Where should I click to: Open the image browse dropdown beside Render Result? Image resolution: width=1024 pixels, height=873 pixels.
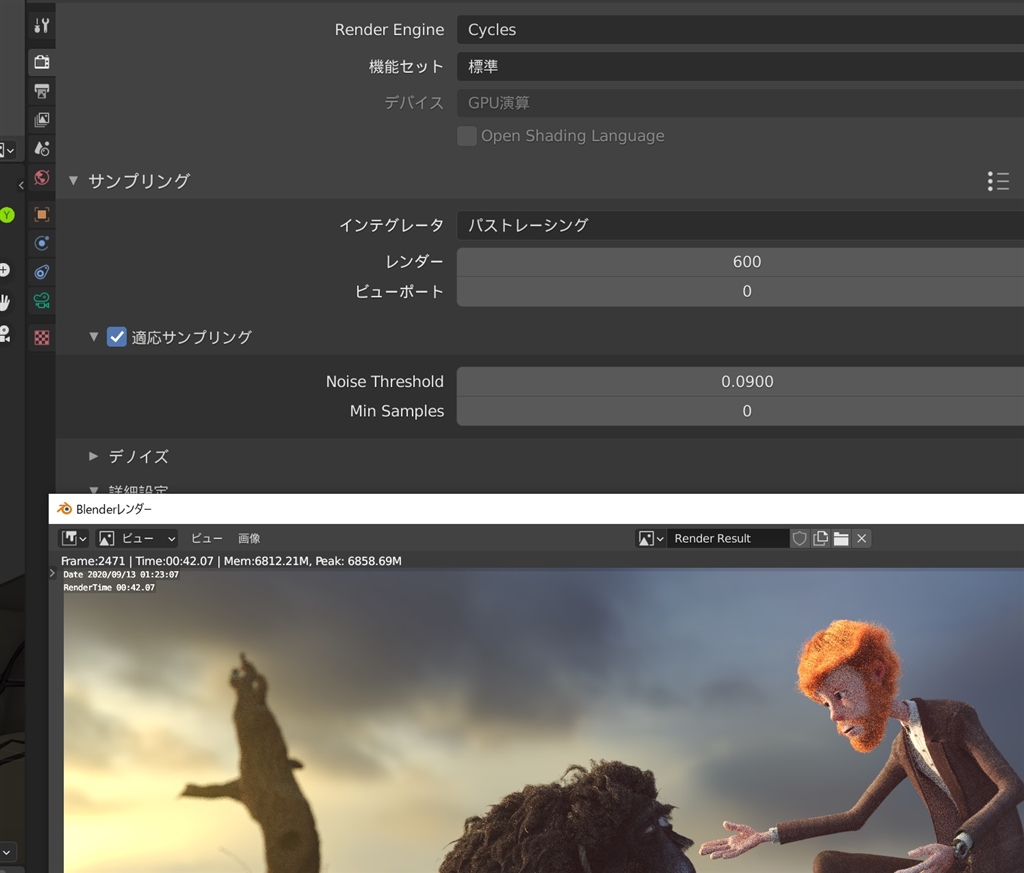651,538
